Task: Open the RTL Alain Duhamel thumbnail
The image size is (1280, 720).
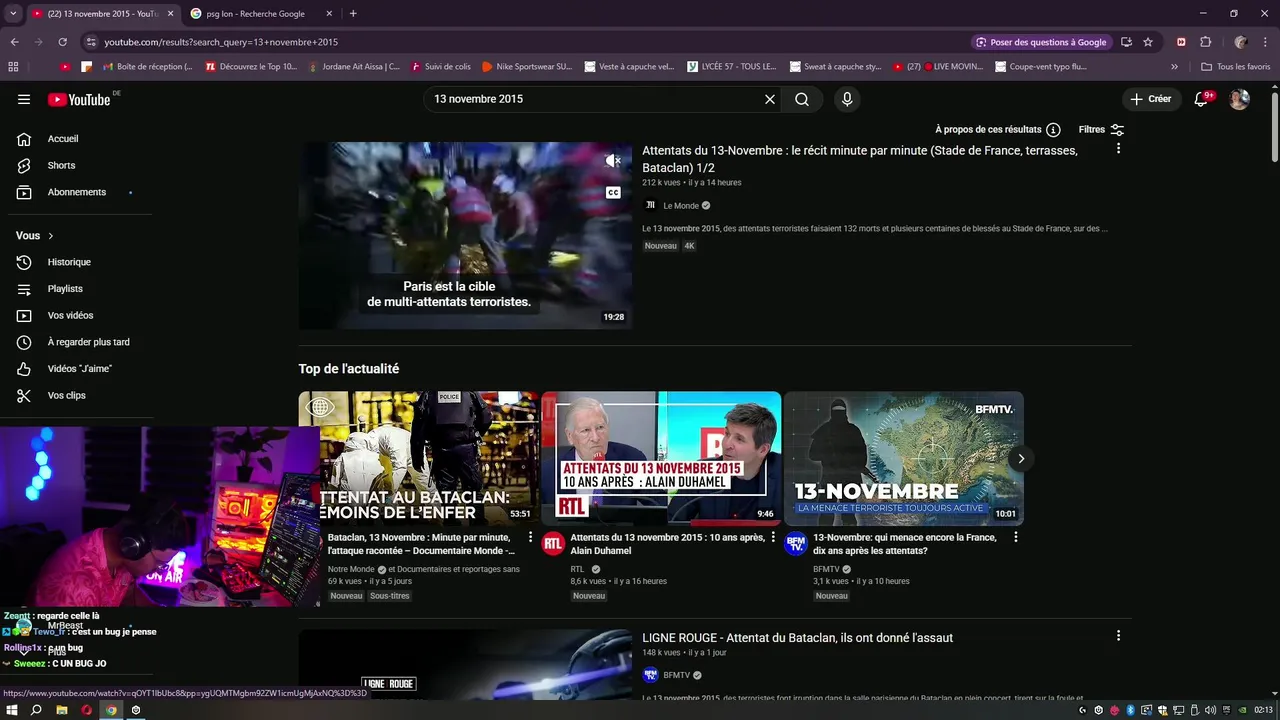Action: coord(661,458)
